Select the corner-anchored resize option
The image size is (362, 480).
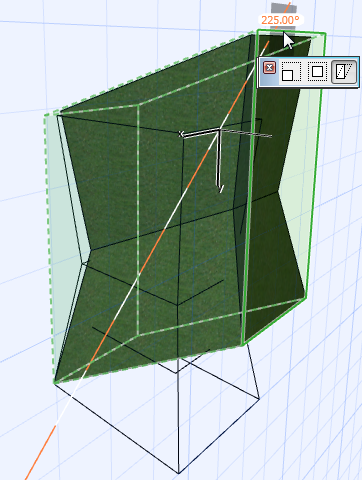[x=291, y=72]
